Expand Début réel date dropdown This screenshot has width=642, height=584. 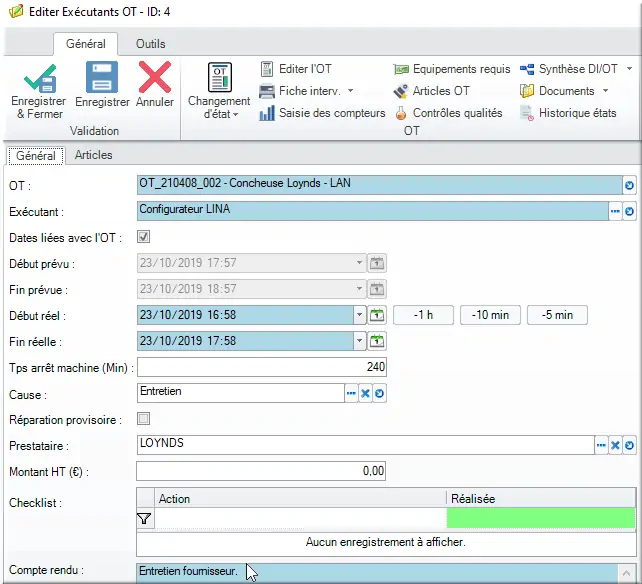(x=359, y=315)
